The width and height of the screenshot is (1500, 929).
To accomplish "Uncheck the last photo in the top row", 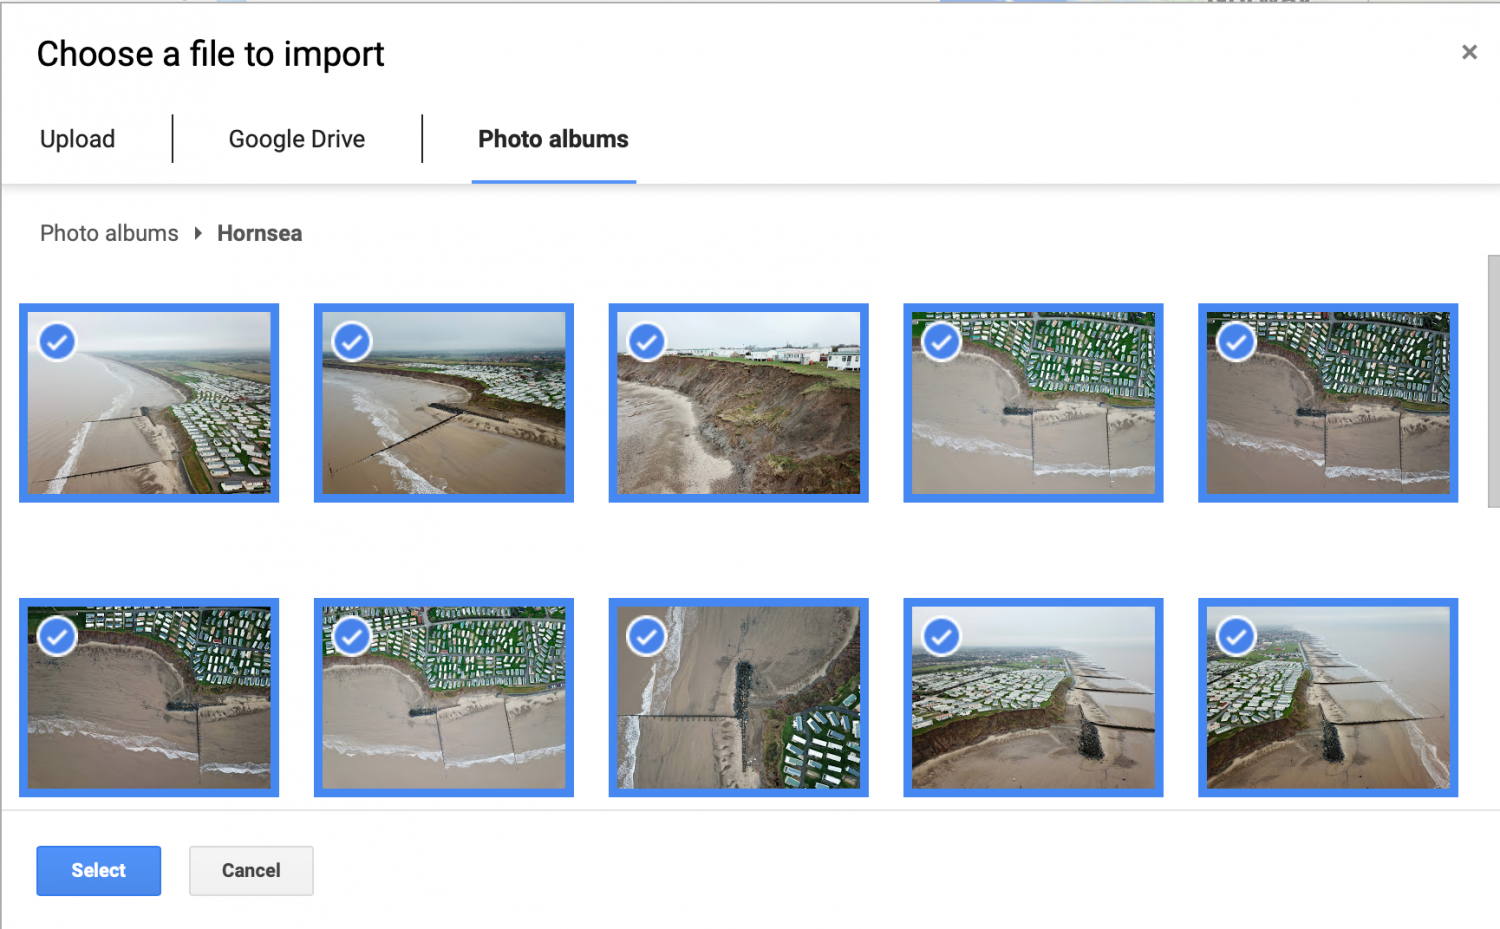I will [1236, 341].
